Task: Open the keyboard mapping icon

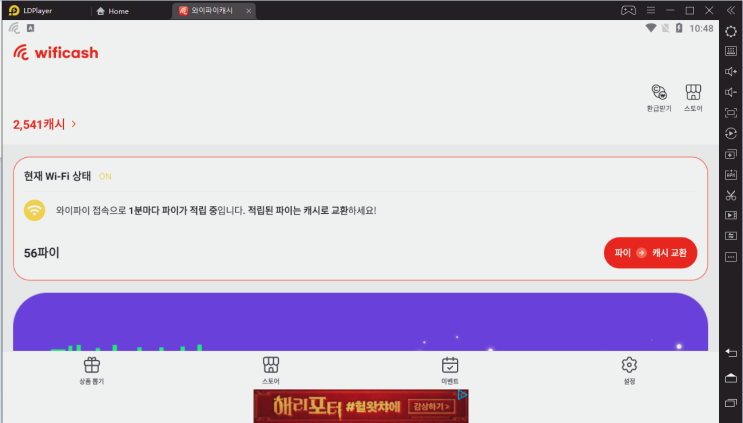Action: click(731, 51)
